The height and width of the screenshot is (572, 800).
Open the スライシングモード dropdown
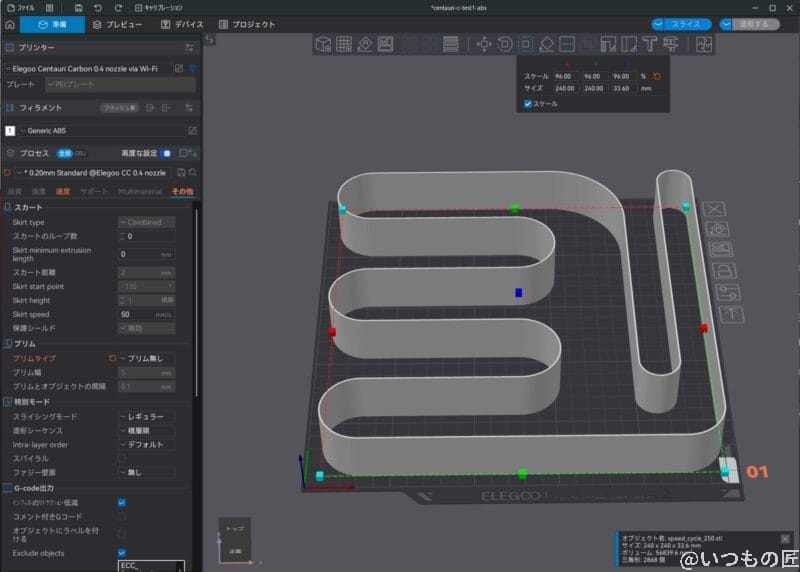click(146, 416)
